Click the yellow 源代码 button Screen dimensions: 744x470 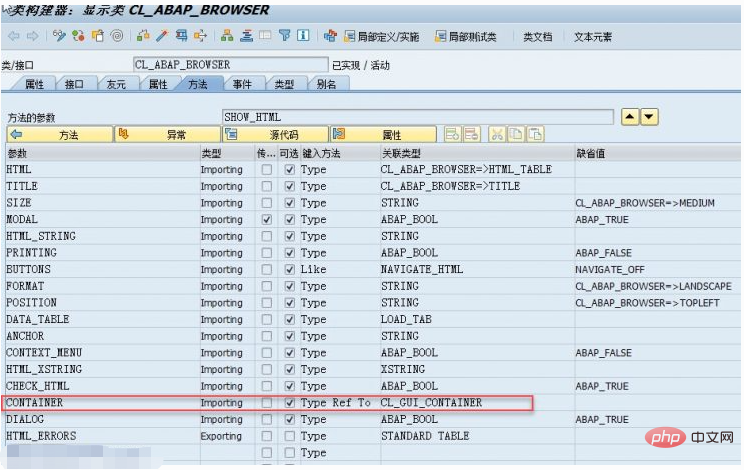(276, 135)
